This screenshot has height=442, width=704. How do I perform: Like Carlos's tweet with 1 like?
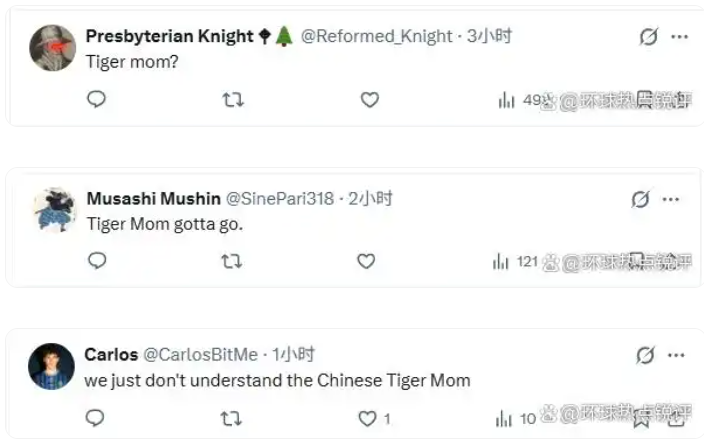pos(367,418)
